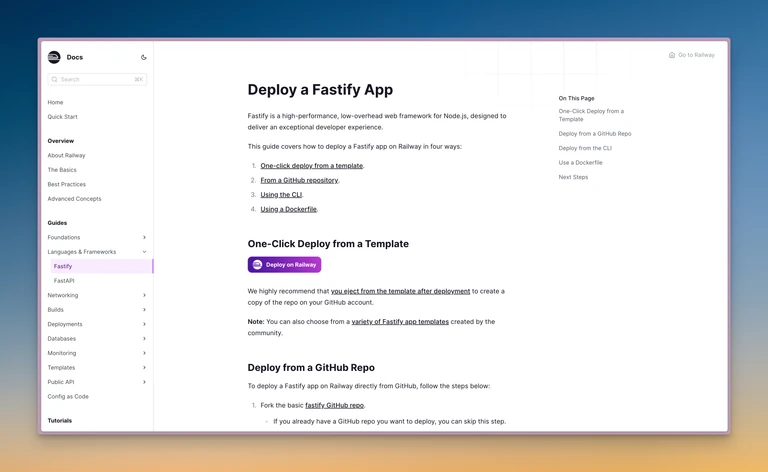The width and height of the screenshot is (768, 472).
Task: Click the Railway logo next to Docs
Action: click(54, 57)
